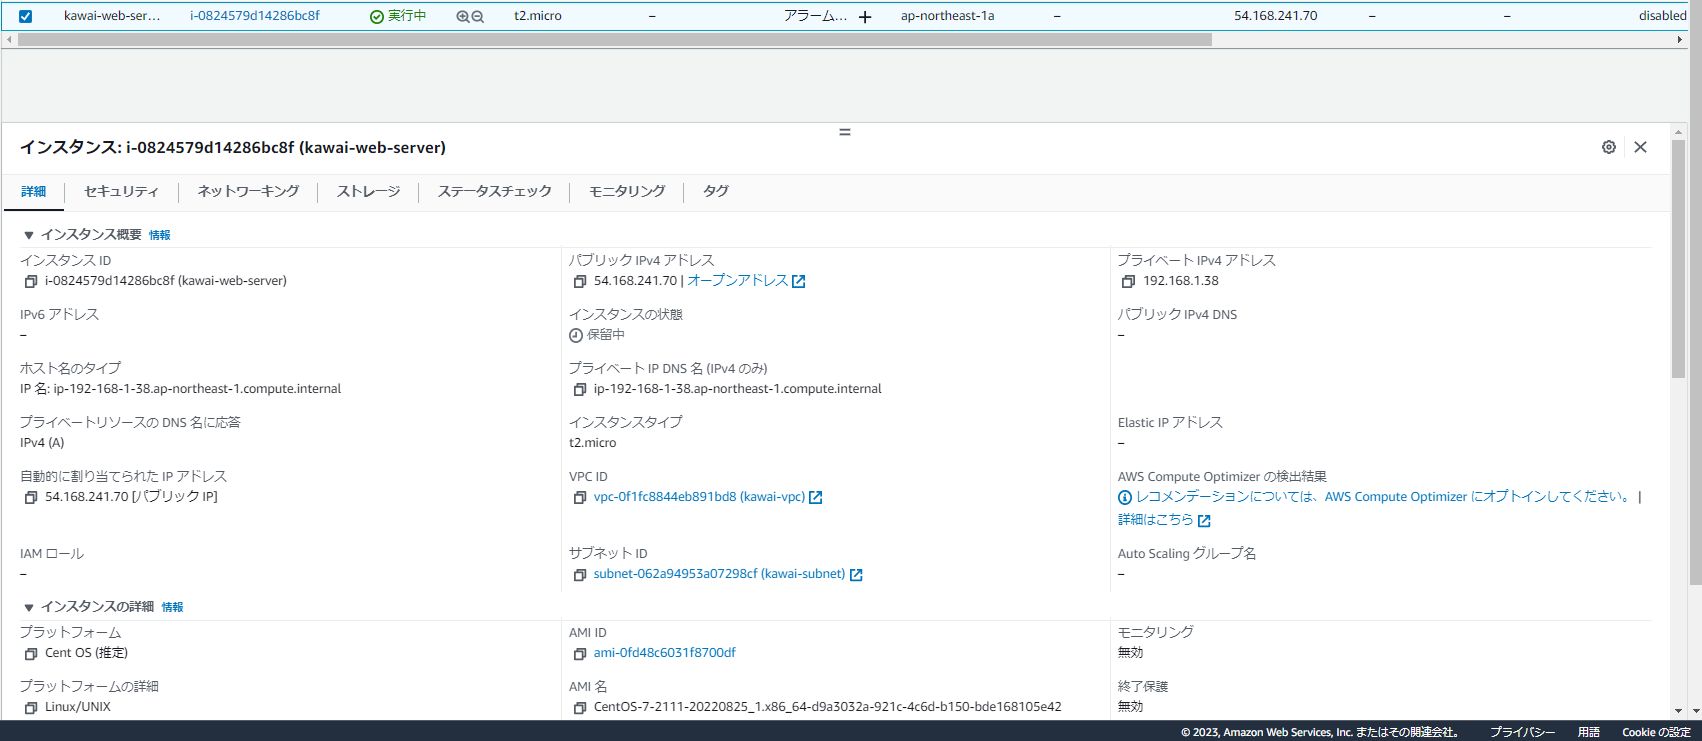The height and width of the screenshot is (741, 1702).
Task: Copy the AMI ID value
Action: click(580, 654)
